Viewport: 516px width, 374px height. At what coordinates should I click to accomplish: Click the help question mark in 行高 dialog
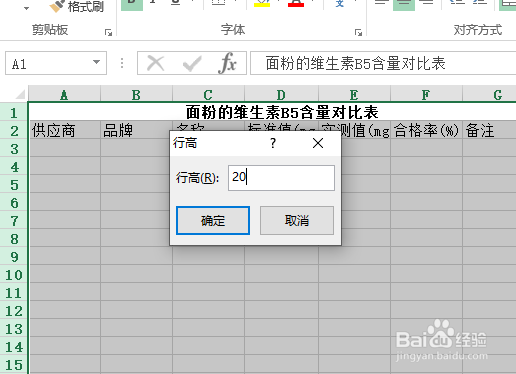[273, 143]
